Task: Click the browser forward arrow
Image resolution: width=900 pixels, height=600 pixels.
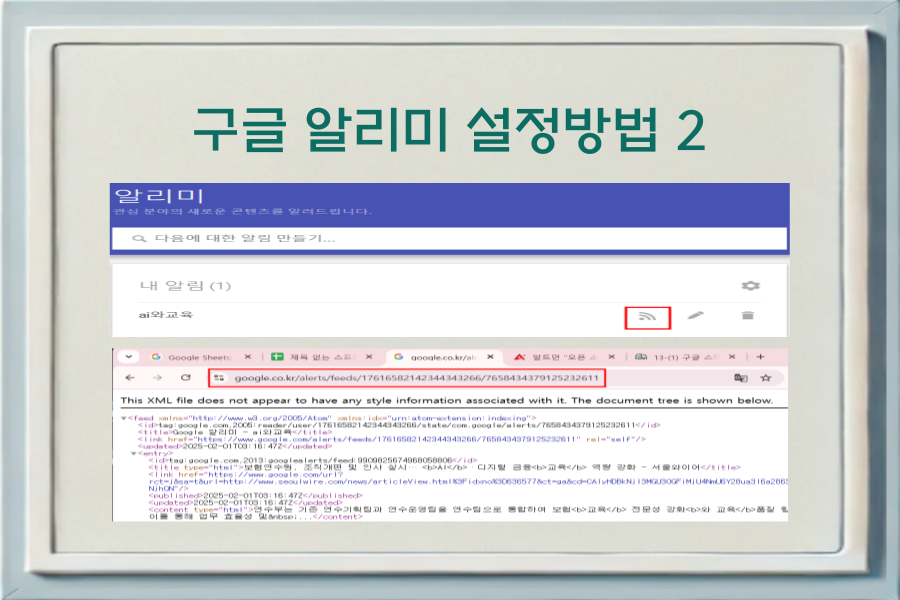Action: point(157,378)
